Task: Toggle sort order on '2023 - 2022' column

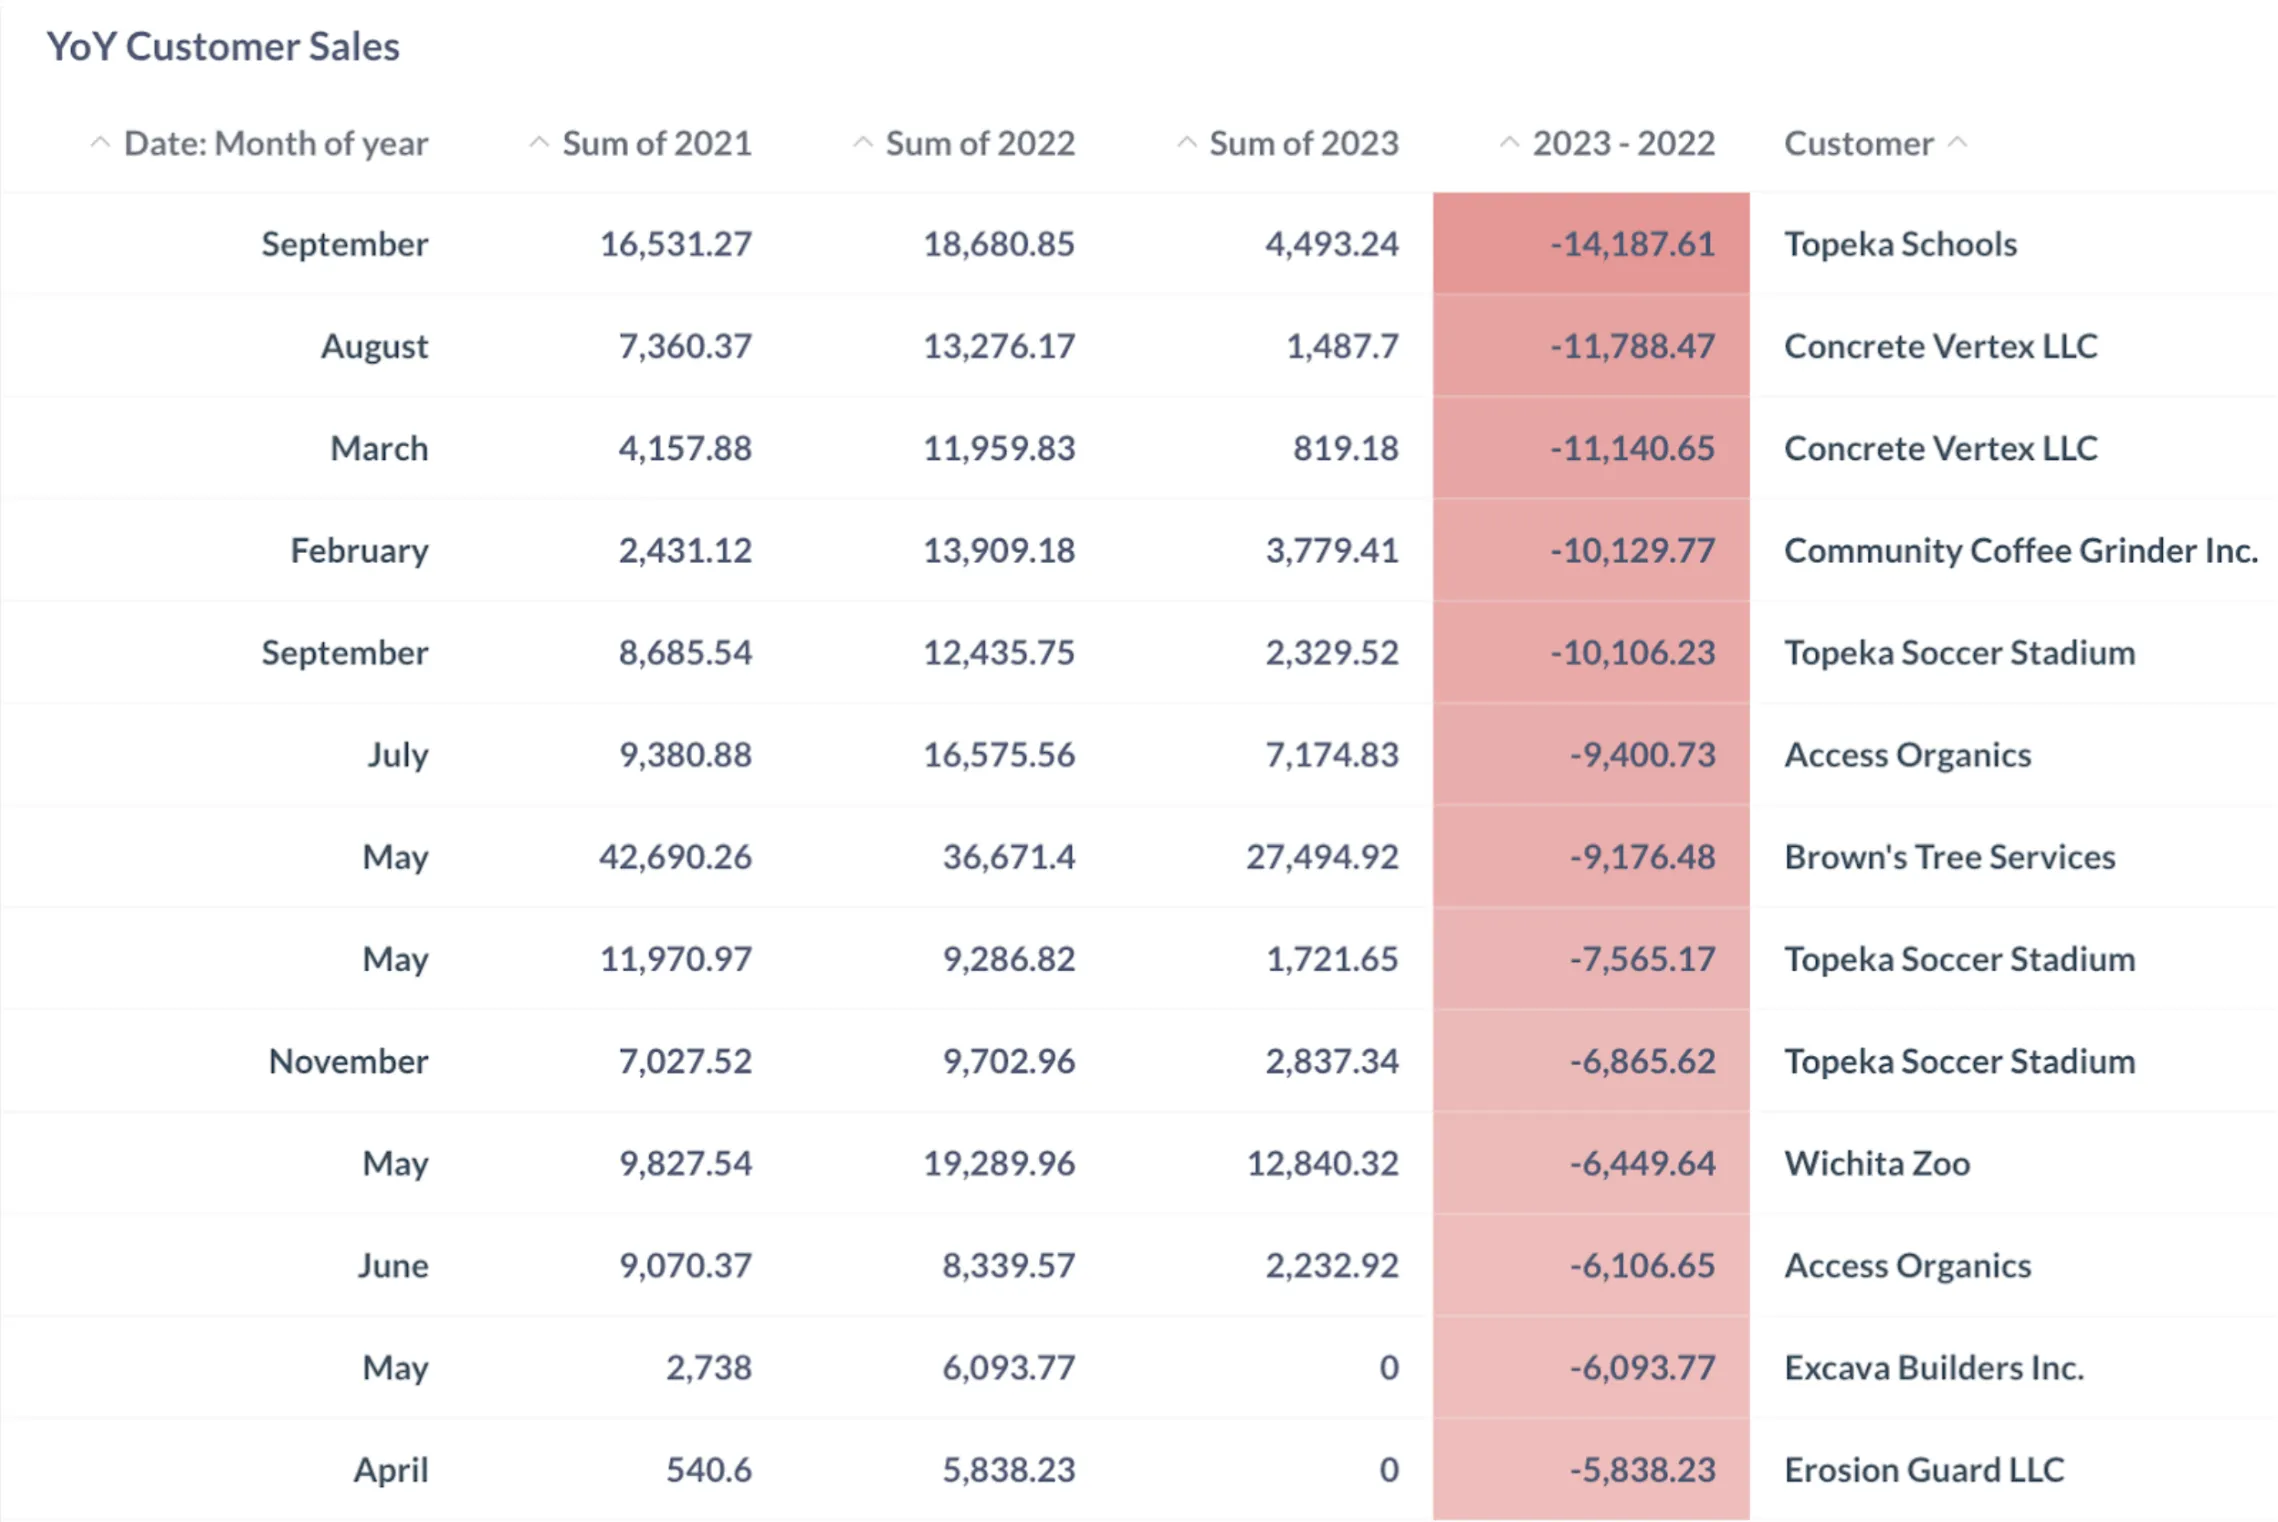Action: point(1511,143)
